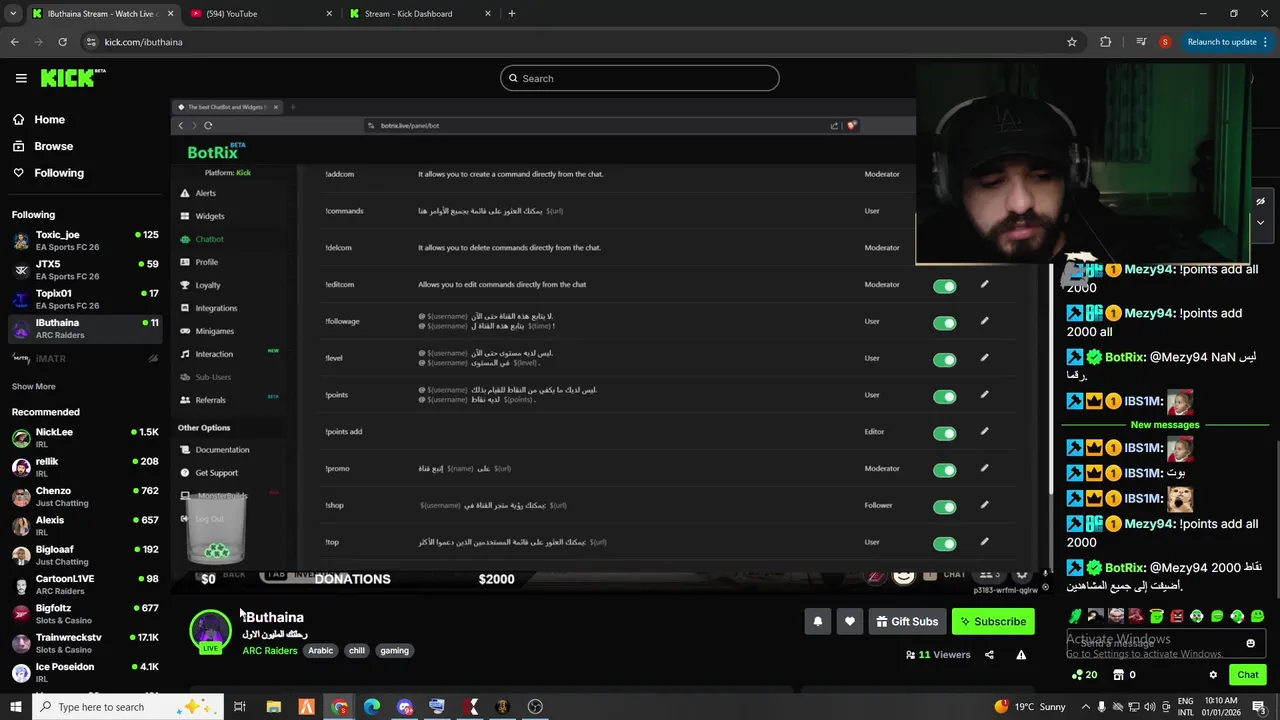Click notification bell icon below the stream
1280x720 pixels.
click(x=817, y=621)
